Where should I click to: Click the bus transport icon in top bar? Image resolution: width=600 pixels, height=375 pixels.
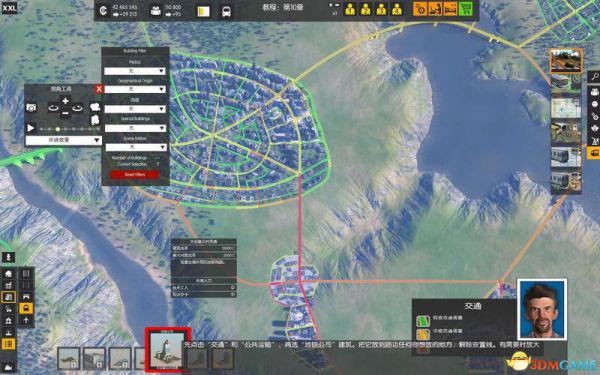226,12
